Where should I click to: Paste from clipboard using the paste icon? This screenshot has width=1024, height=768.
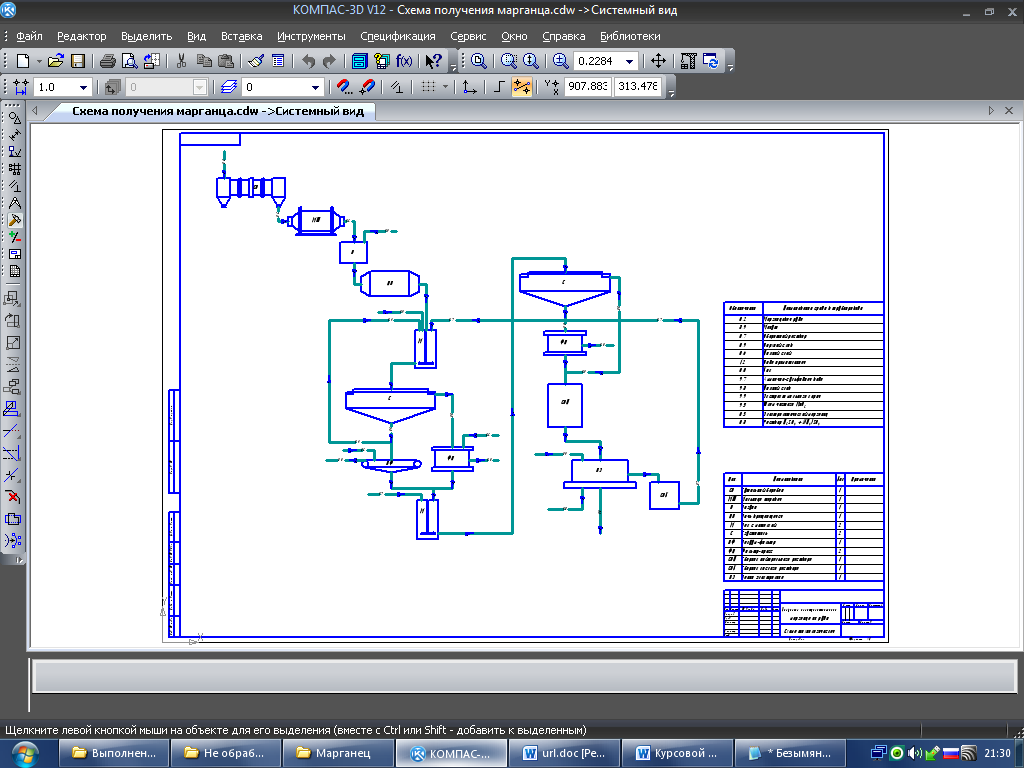226,61
